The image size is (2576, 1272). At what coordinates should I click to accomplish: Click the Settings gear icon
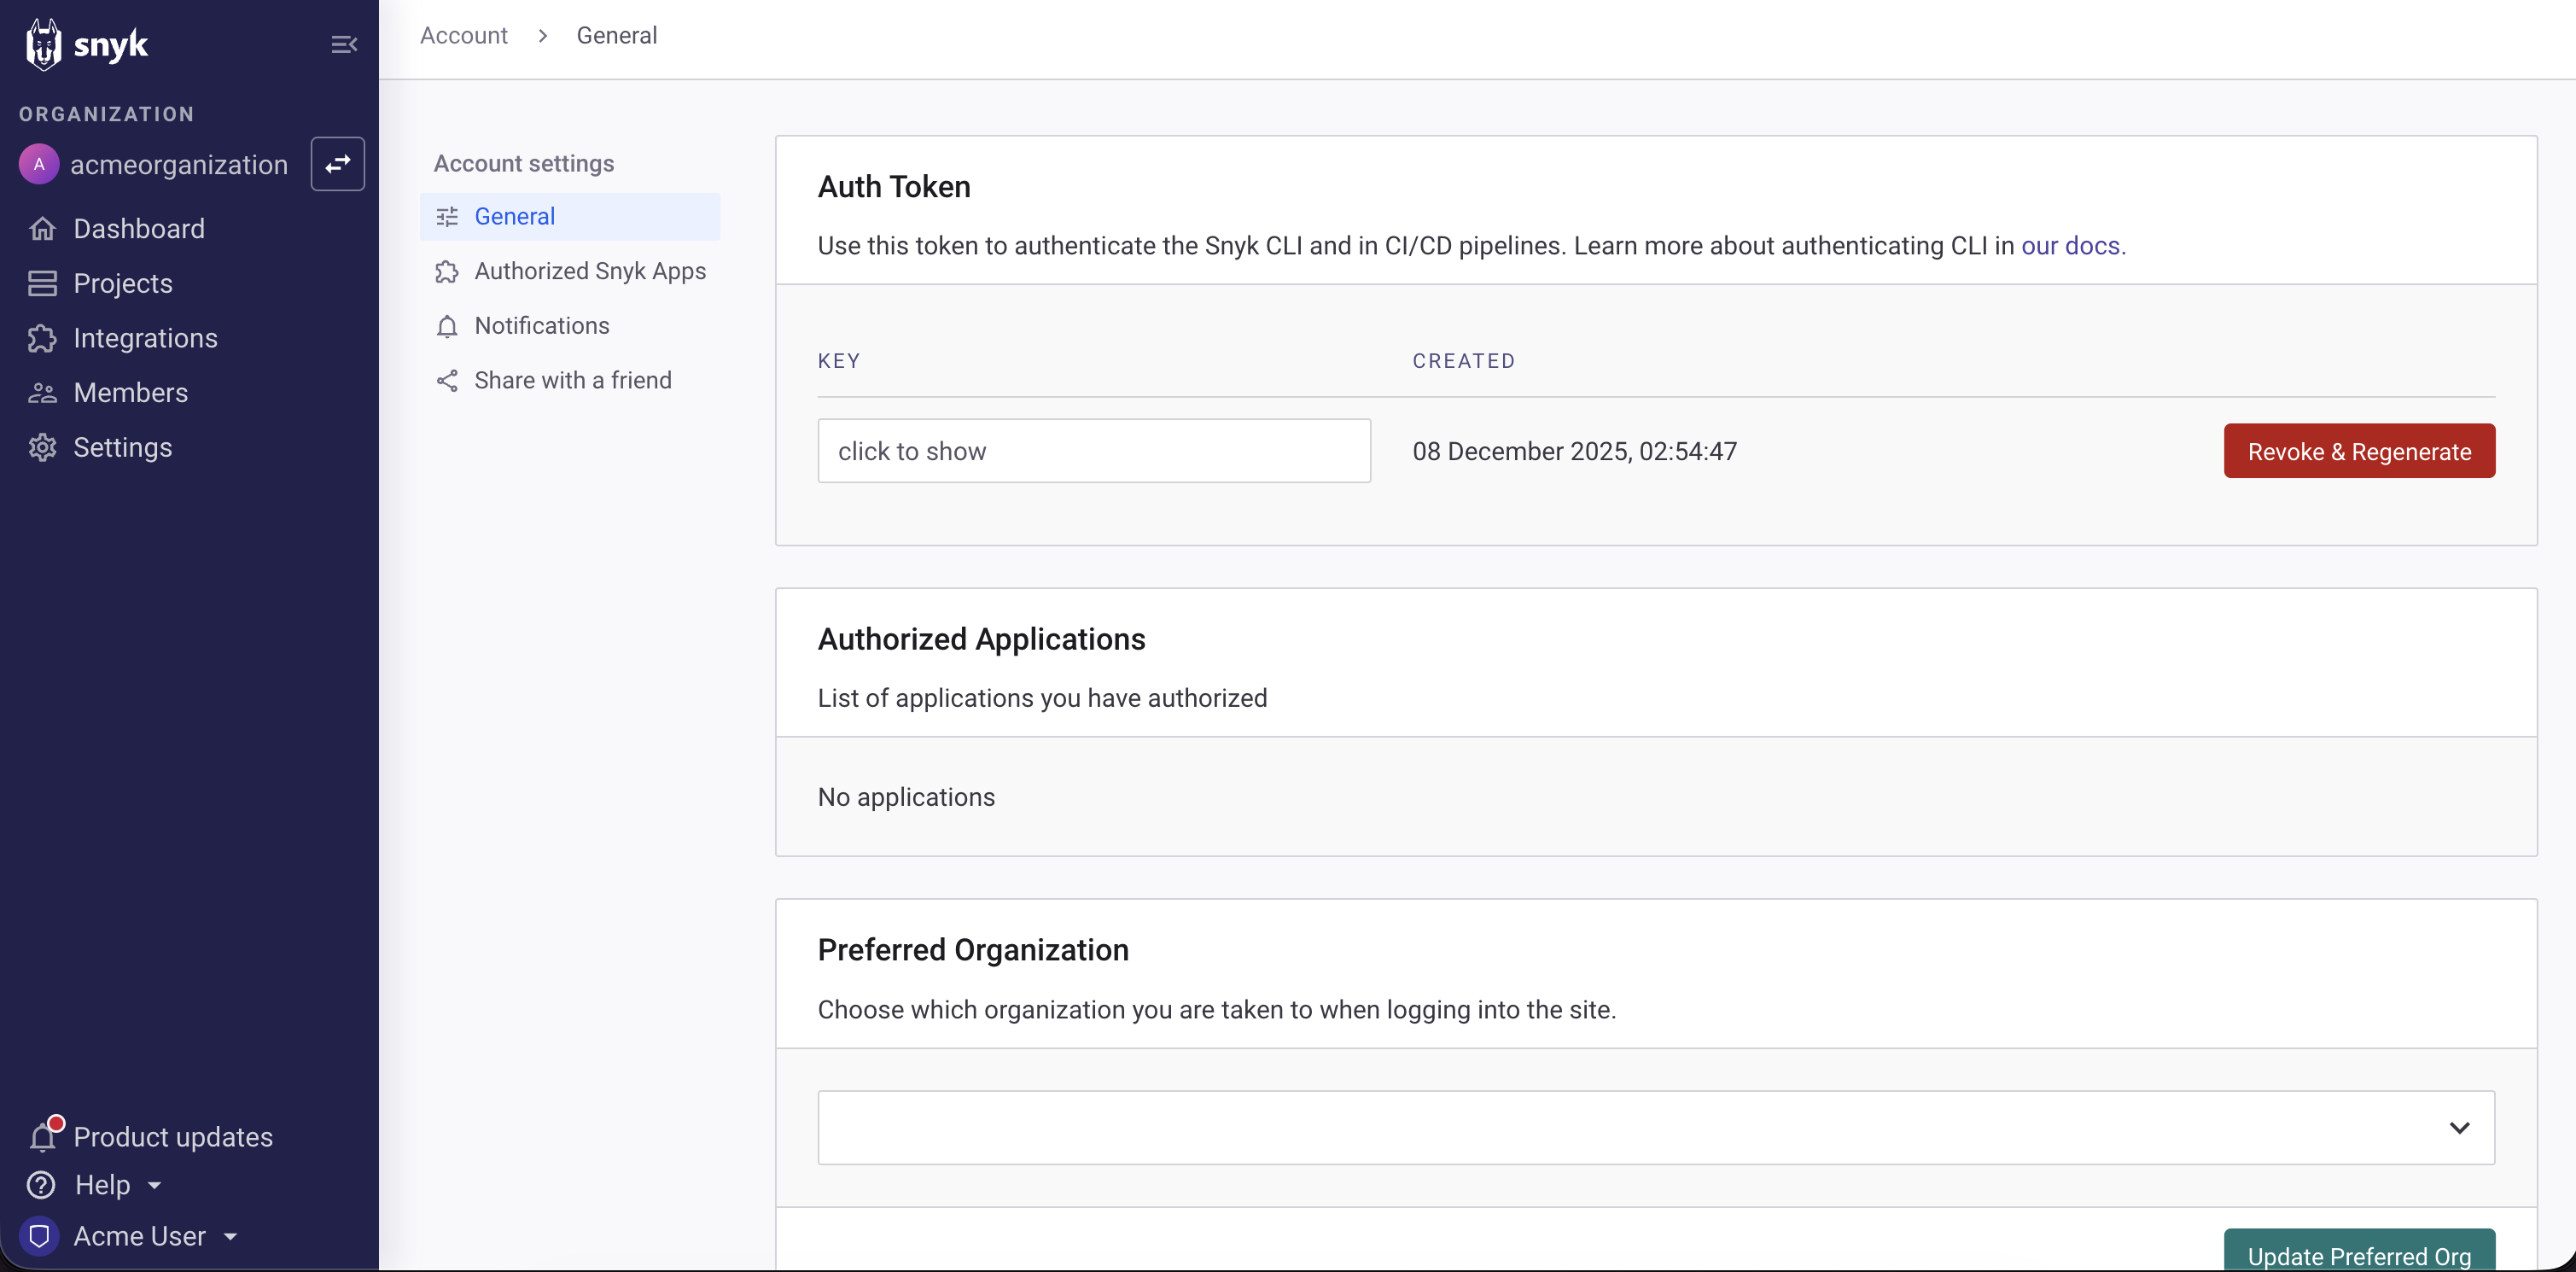42,447
